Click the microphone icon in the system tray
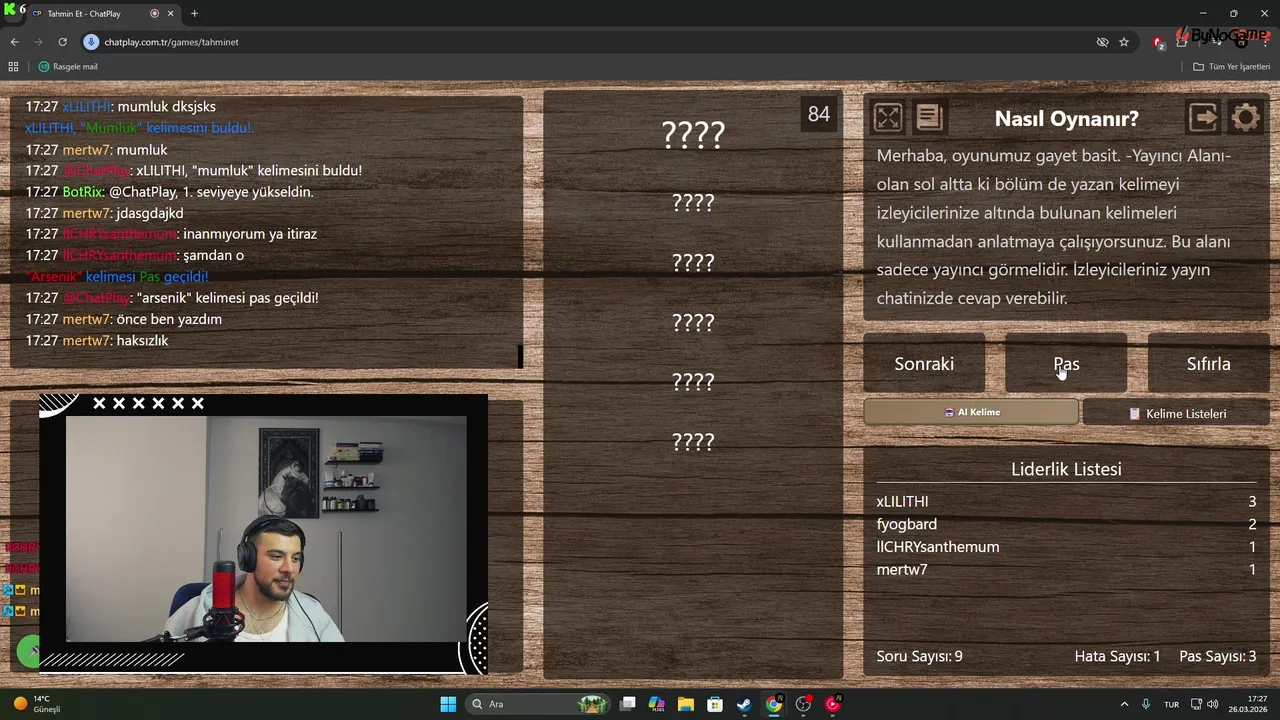Image resolution: width=1280 pixels, height=720 pixels. pyautogui.click(x=1146, y=704)
